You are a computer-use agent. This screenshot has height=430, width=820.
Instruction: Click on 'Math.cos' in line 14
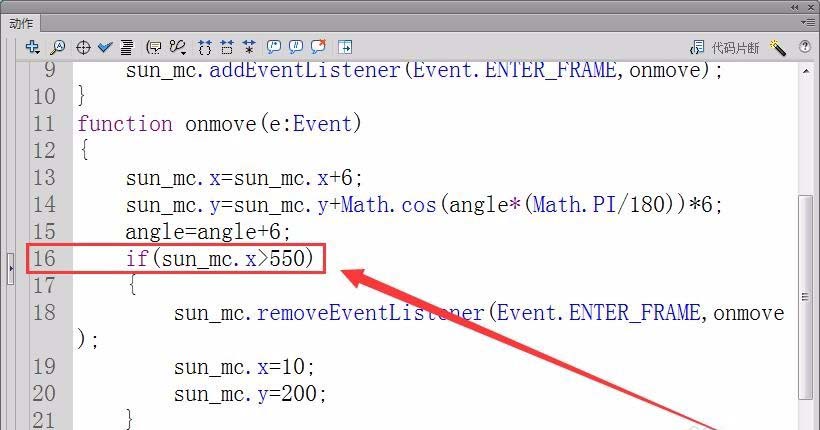click(x=389, y=205)
